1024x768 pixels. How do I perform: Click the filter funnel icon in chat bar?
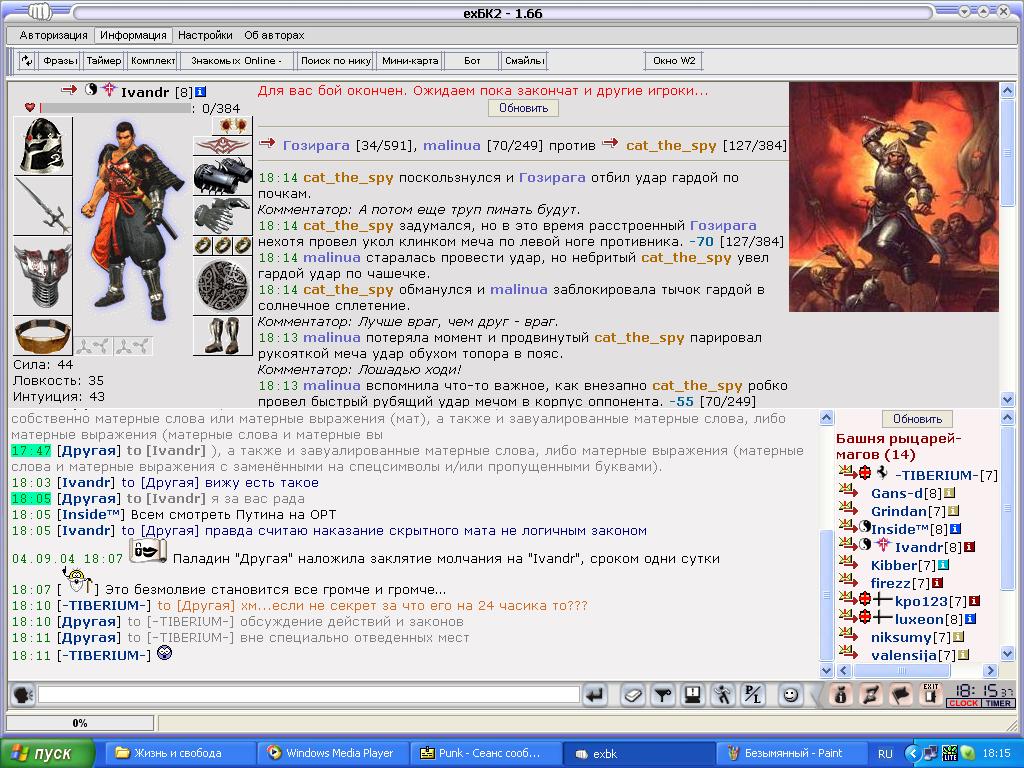pos(663,695)
